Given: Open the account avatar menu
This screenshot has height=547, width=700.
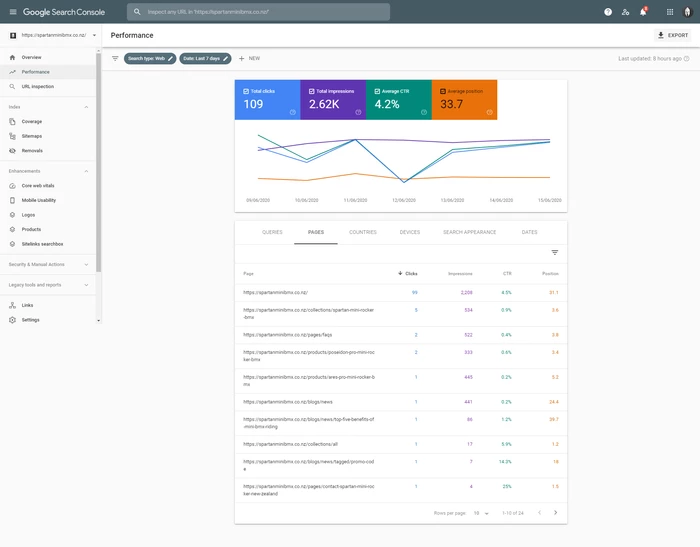Looking at the screenshot, I should (688, 12).
